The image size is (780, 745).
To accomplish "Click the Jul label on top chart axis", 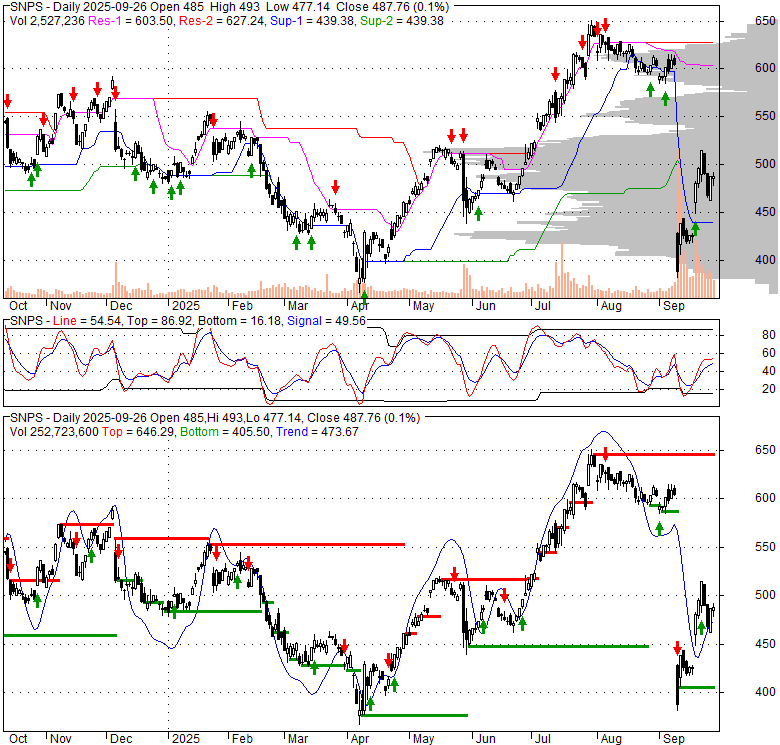I will (543, 306).
